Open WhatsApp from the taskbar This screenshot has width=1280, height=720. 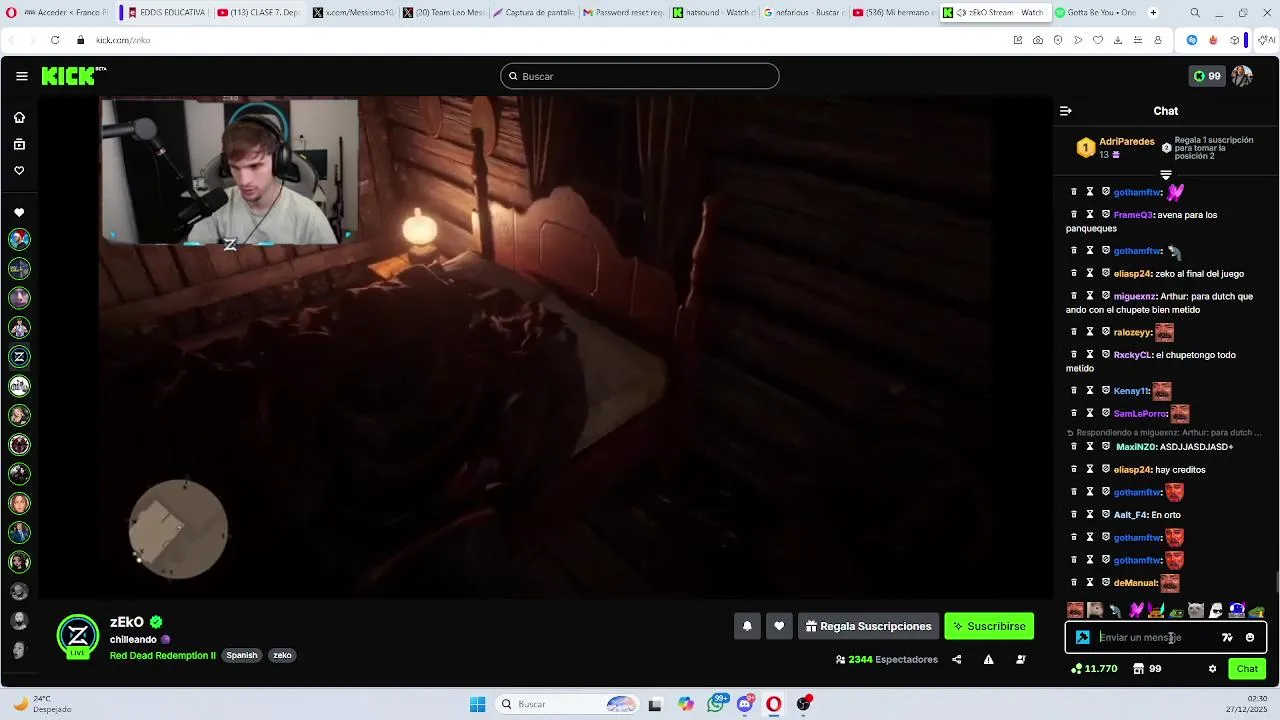coord(716,704)
